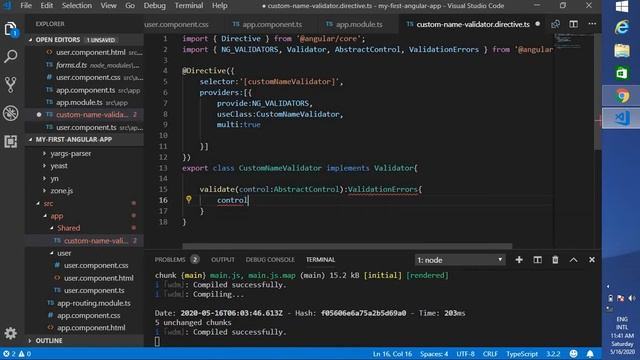Open app-routing.module.ts in file tree
640x360 pixels.
[93, 303]
